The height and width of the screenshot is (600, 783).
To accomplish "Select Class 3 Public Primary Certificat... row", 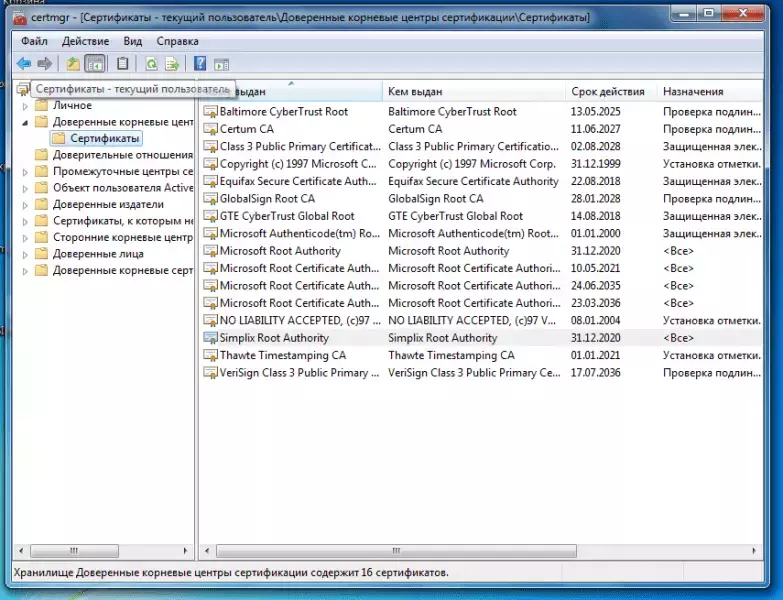I will (x=481, y=146).
